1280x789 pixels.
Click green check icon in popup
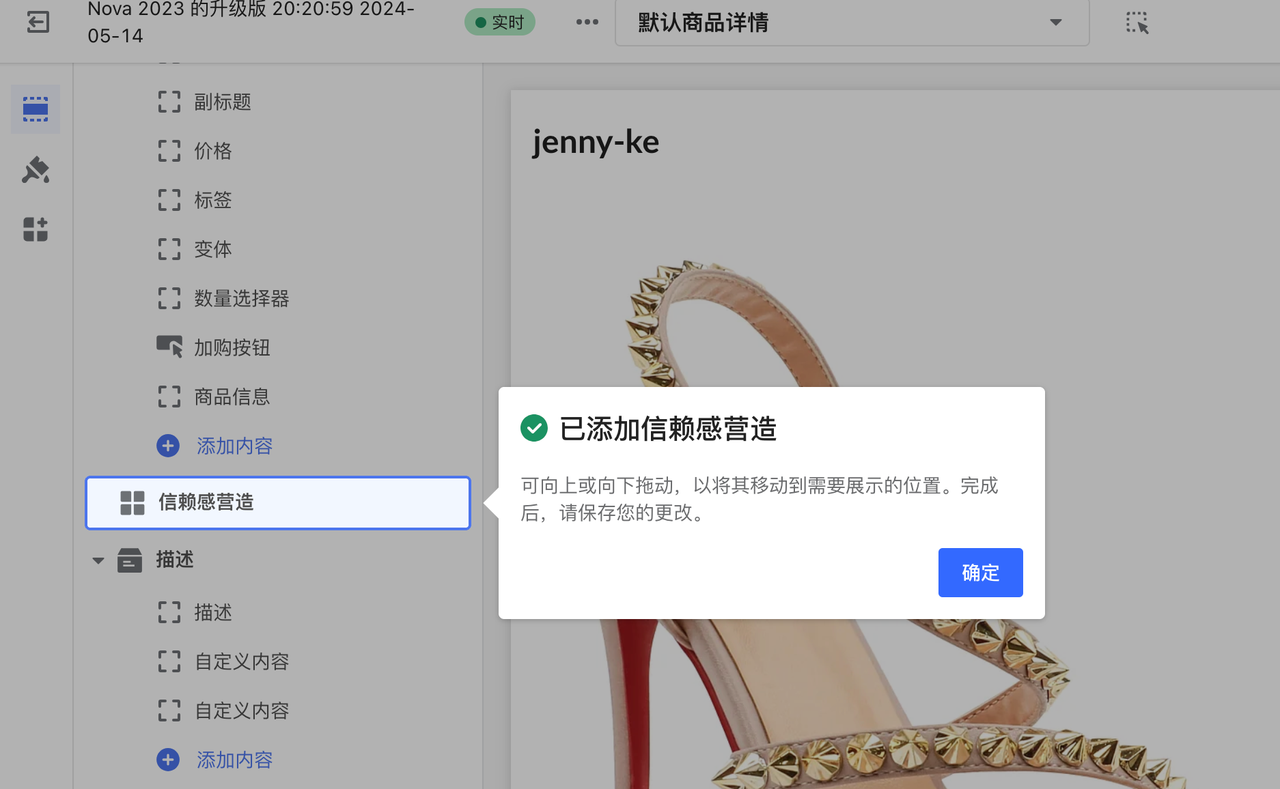pos(534,429)
